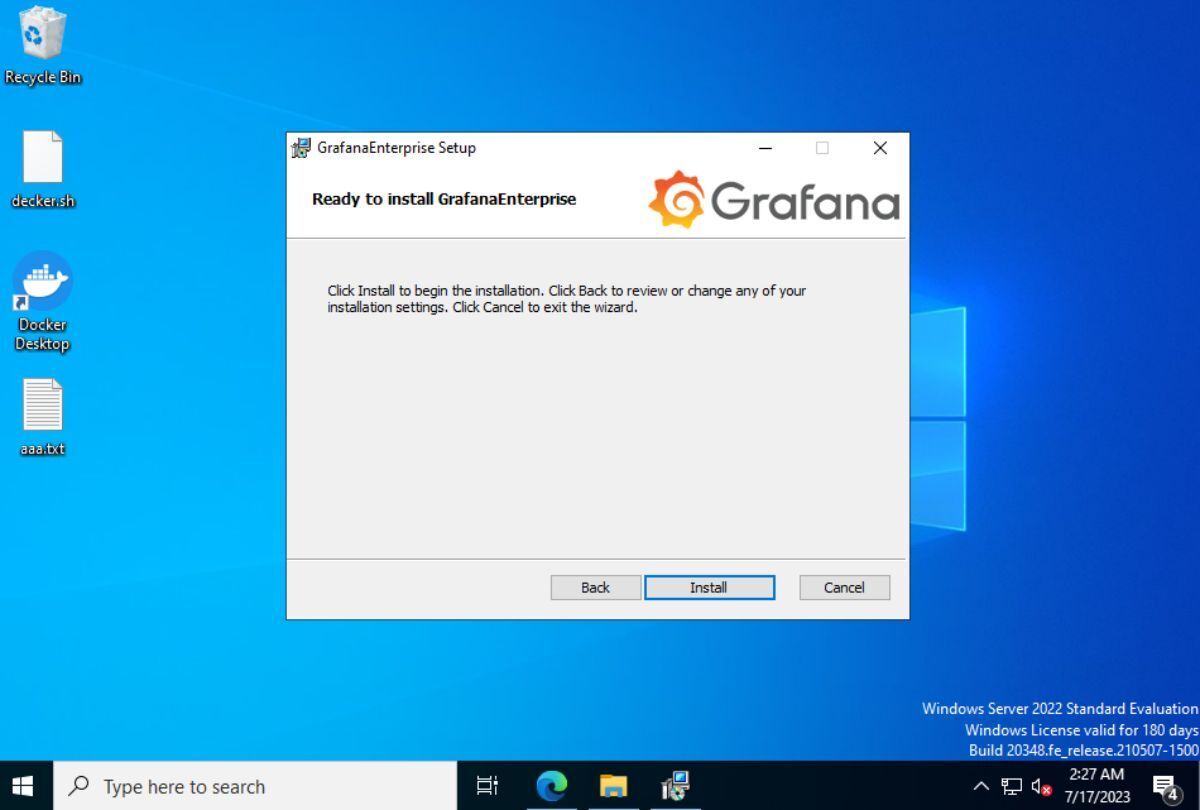The image size is (1200, 810).
Task: Open the notifications Action Center
Action: [1166, 785]
